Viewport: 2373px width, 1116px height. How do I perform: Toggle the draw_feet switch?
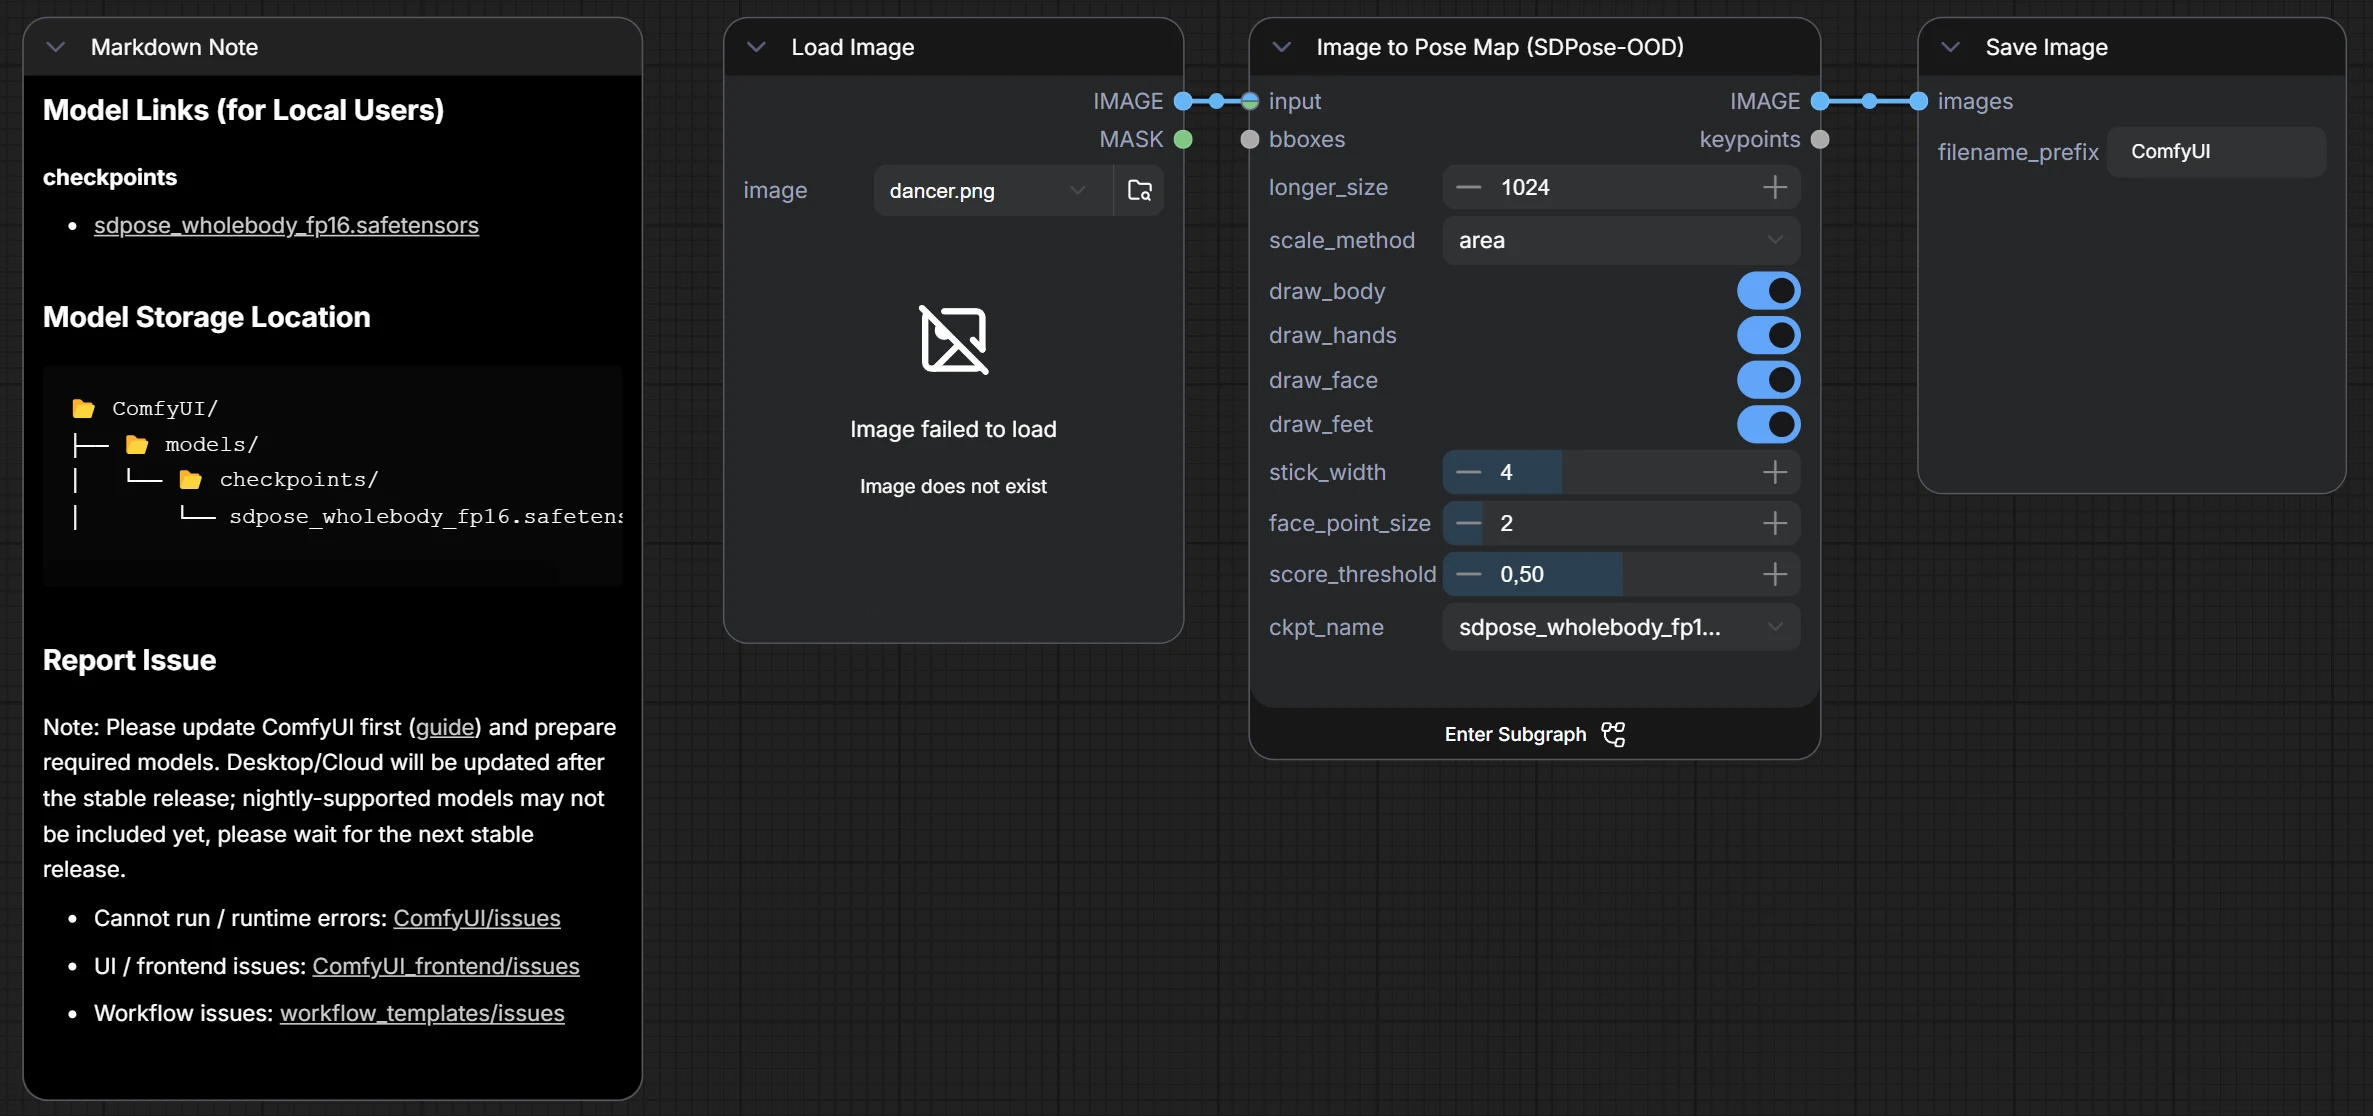1768,424
